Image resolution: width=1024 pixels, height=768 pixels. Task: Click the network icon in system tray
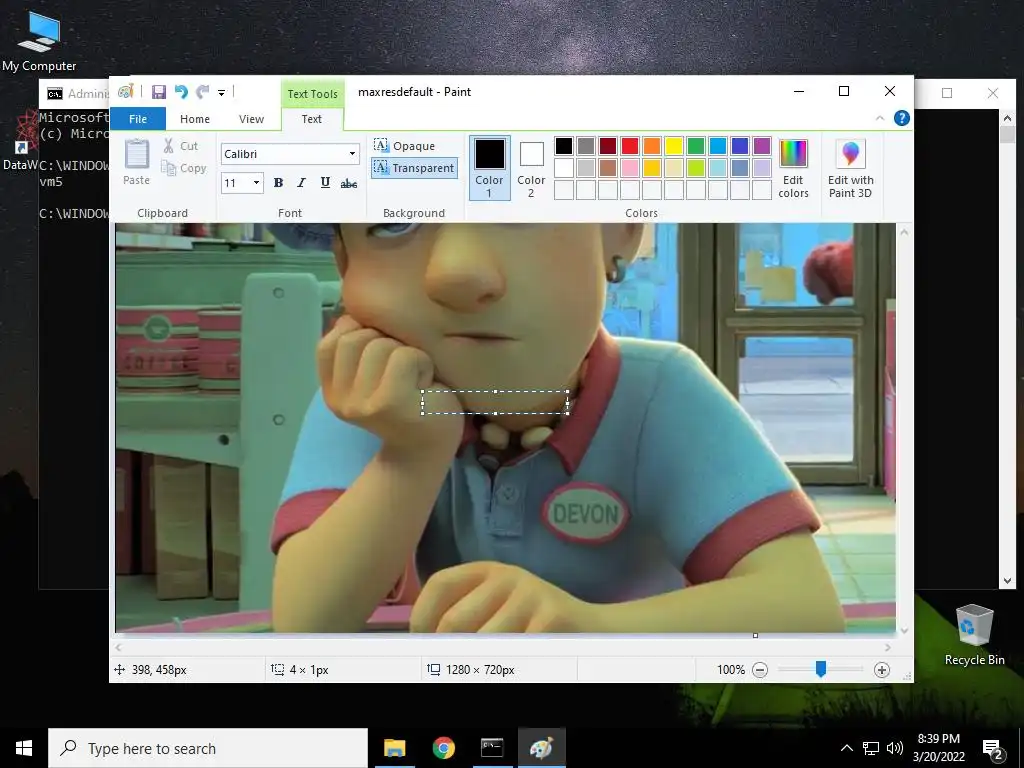point(871,748)
